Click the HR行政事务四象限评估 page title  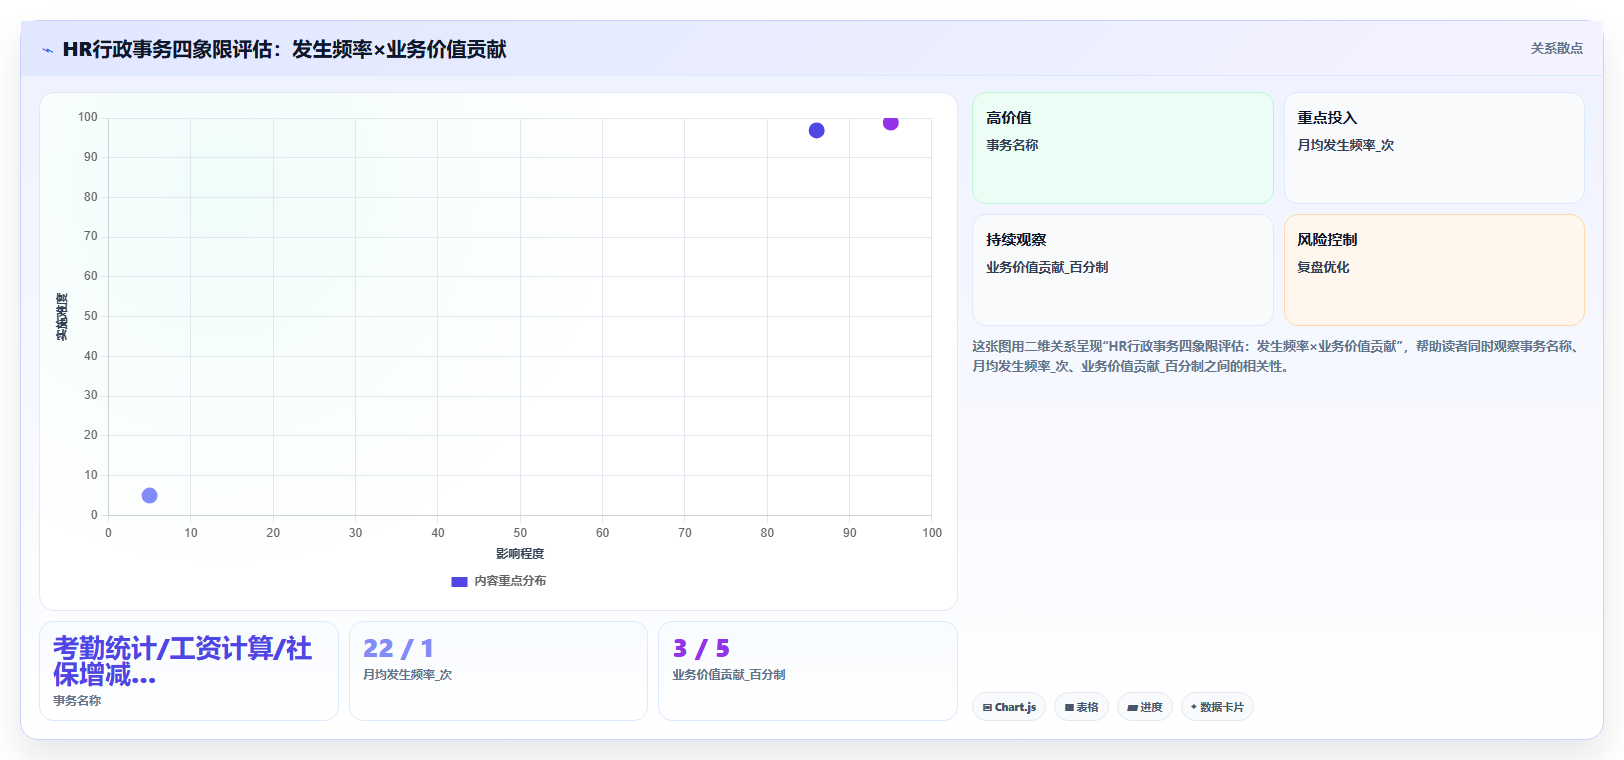tap(284, 49)
